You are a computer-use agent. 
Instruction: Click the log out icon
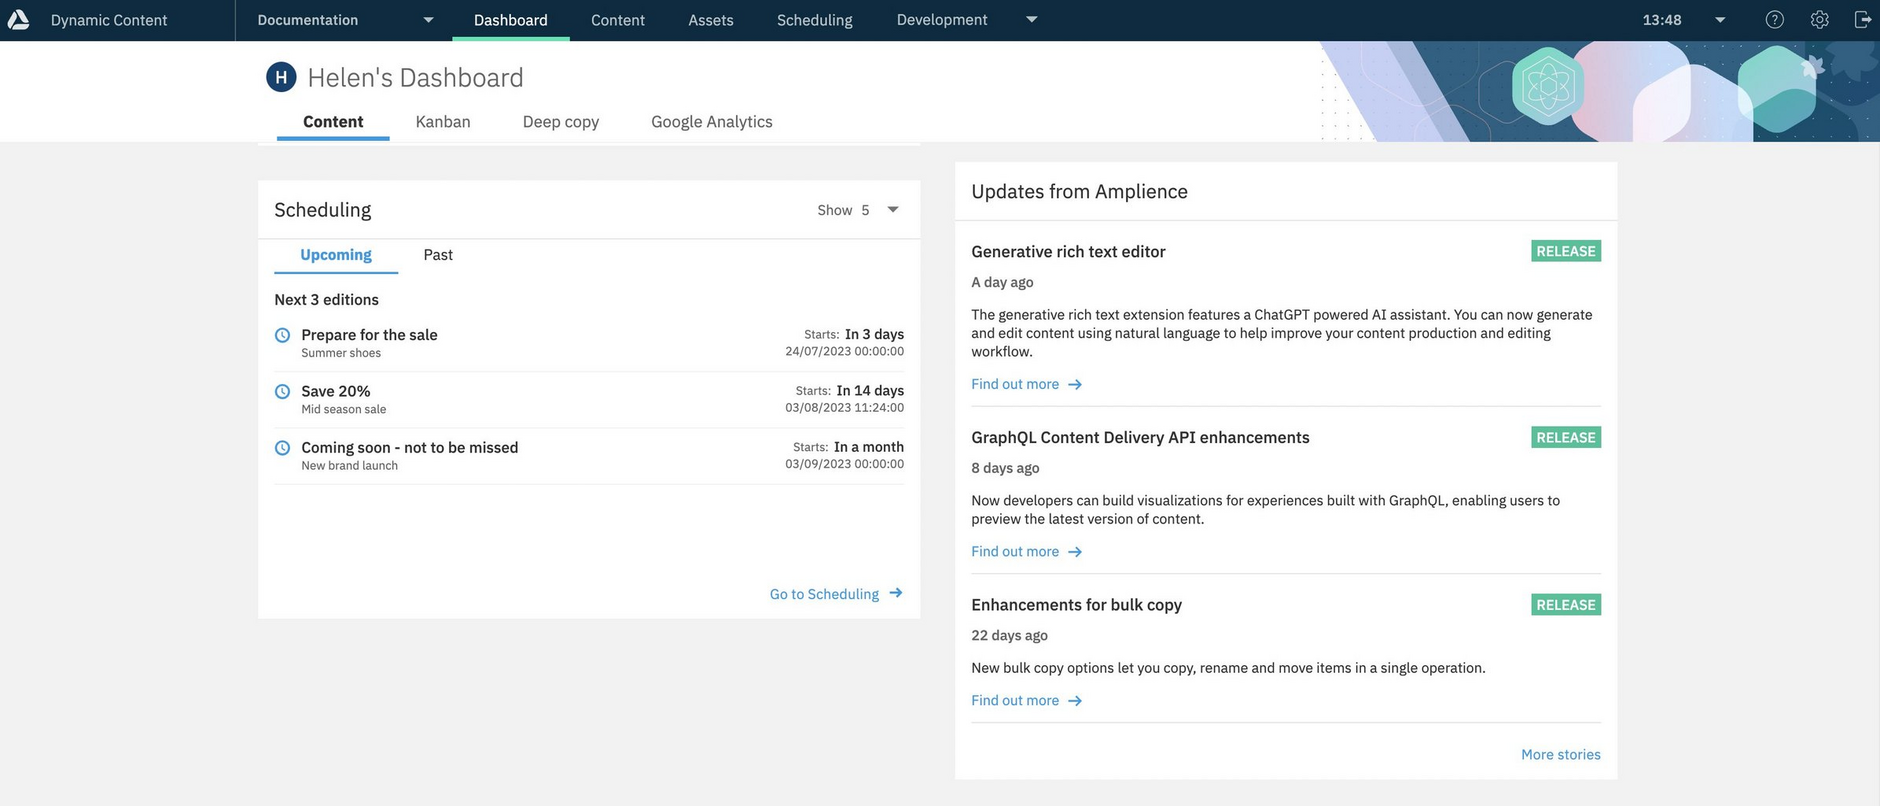[x=1862, y=20]
